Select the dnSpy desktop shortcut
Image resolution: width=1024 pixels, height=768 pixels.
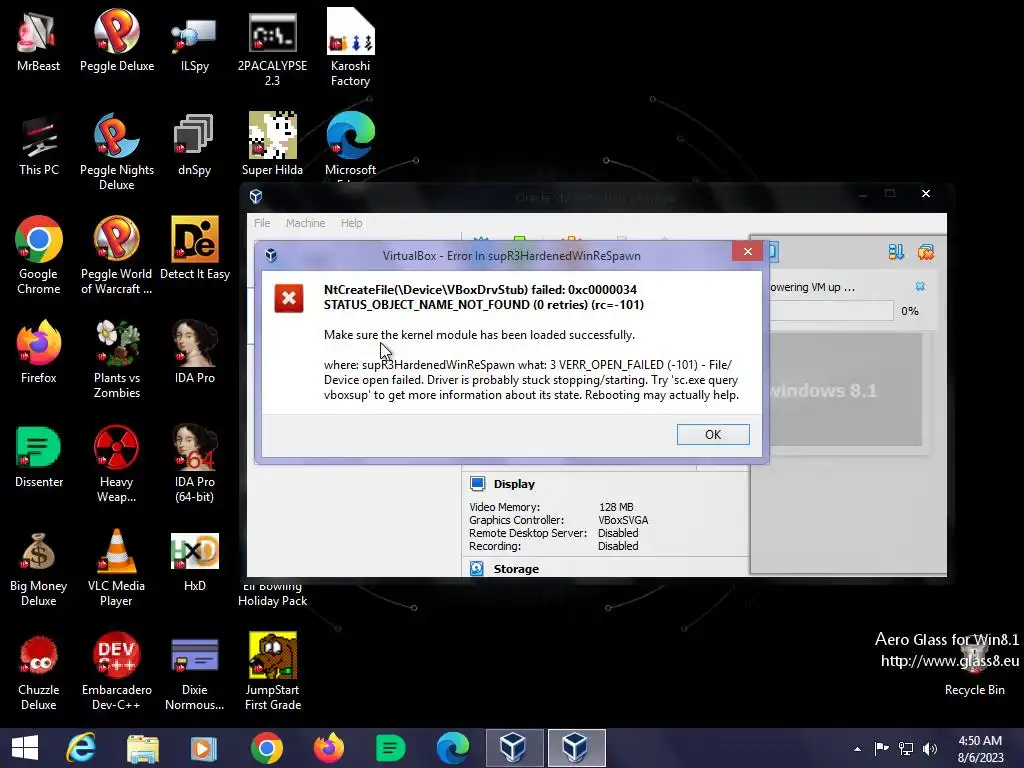coord(195,144)
